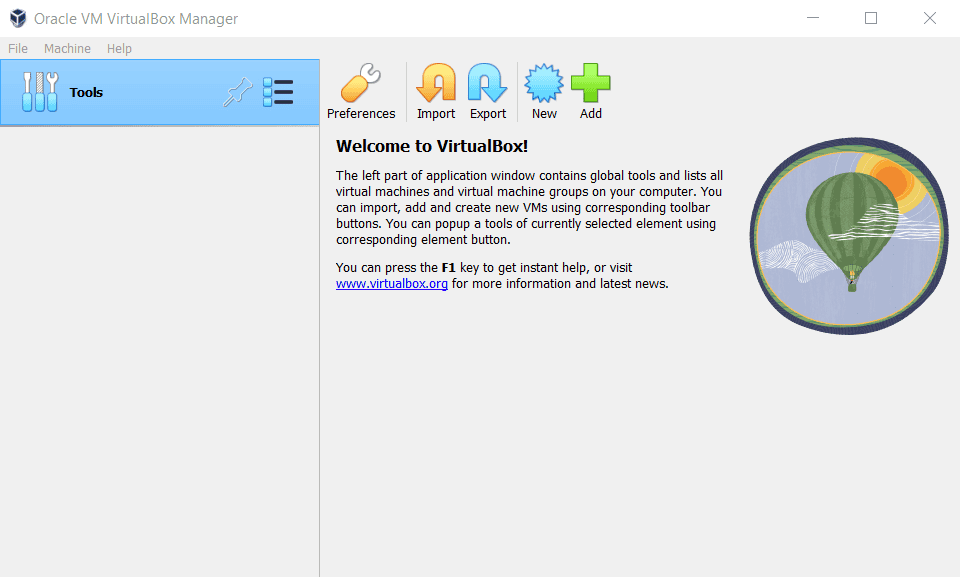
Task: Minimize the VirtualBox Manager window
Action: 812,18
